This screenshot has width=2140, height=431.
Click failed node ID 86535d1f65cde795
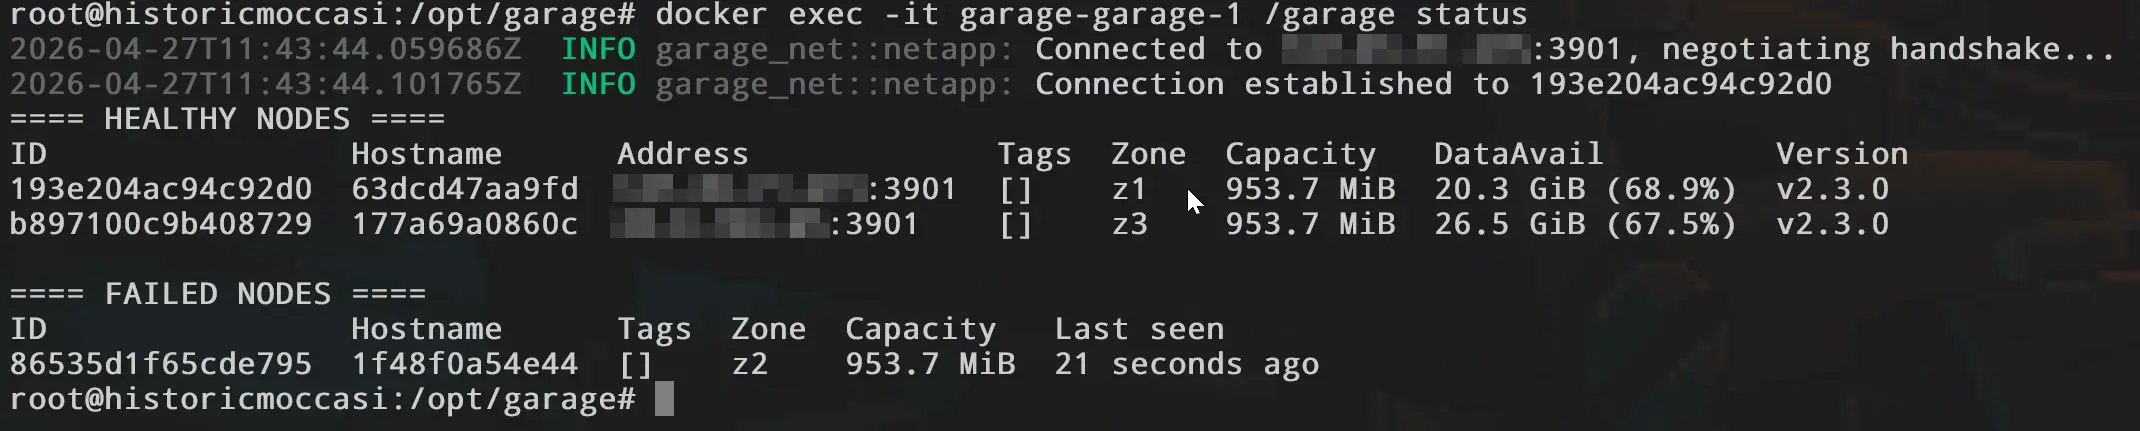(x=161, y=364)
